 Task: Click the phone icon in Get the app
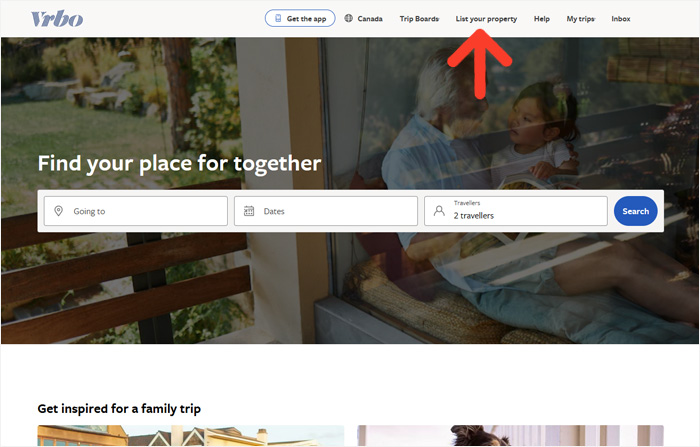coord(278,18)
